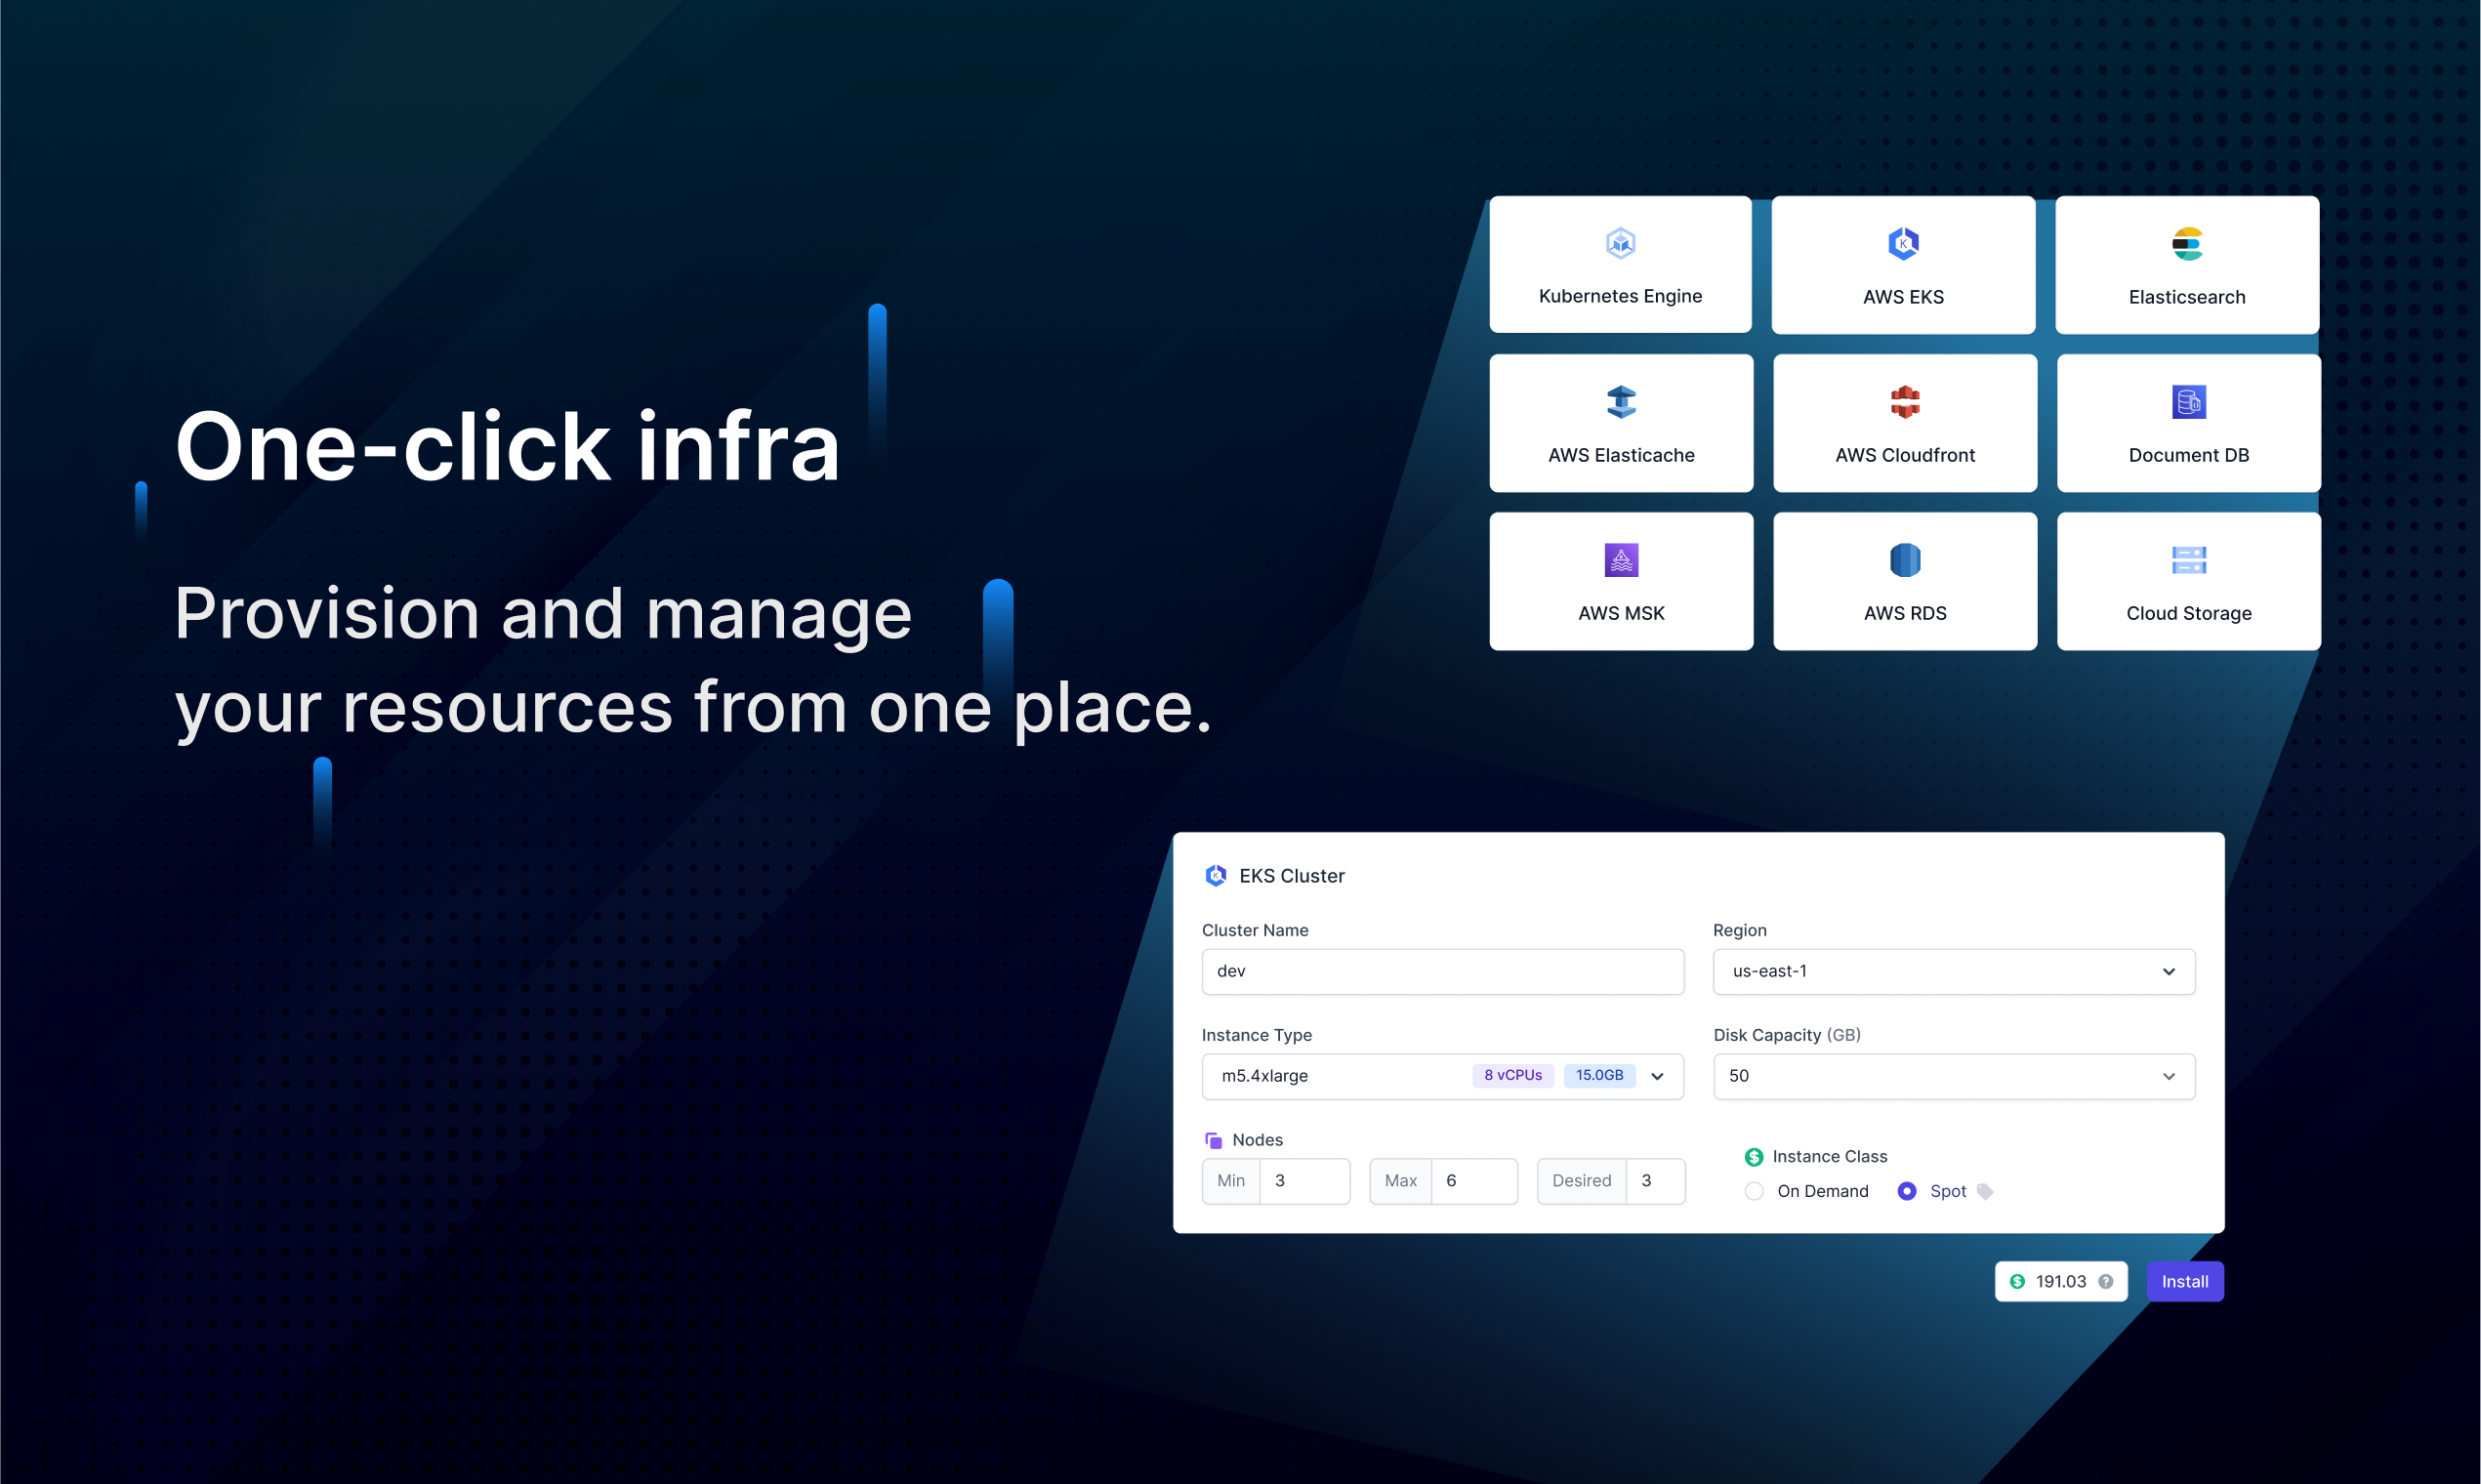Click the EKS Cluster title text

pos(1291,876)
